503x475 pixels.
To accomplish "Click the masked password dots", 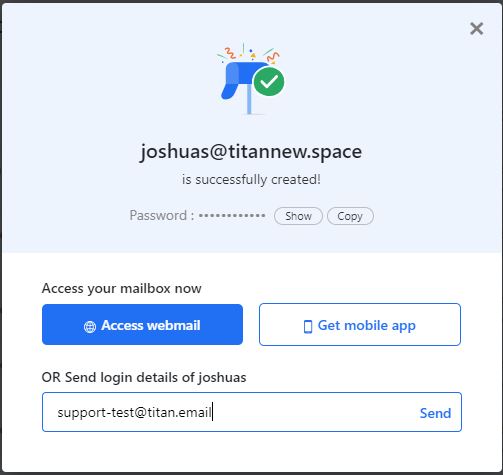I will click(x=232, y=216).
